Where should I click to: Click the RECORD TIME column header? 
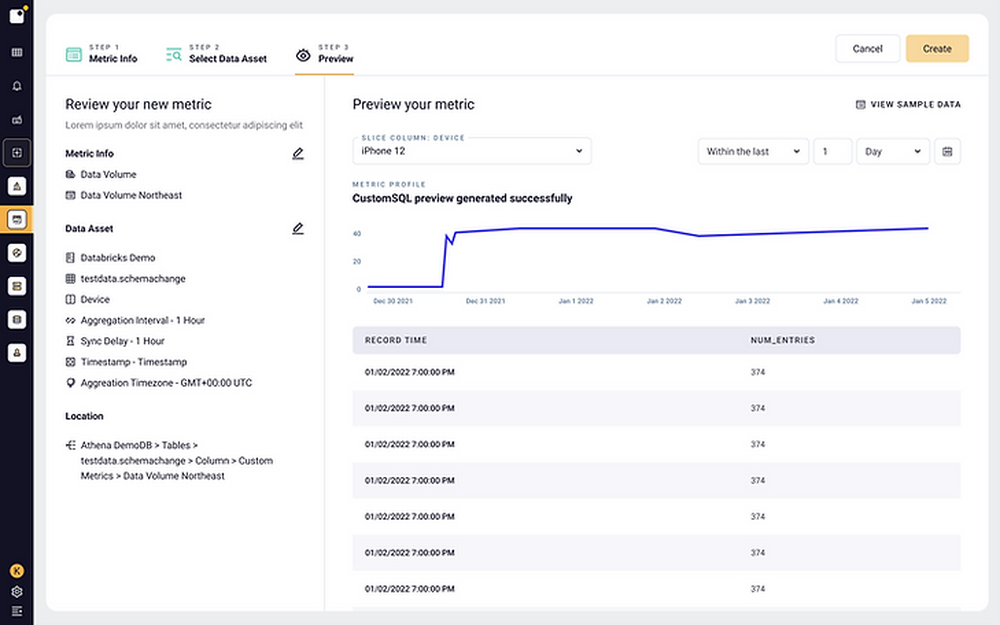[x=396, y=341]
